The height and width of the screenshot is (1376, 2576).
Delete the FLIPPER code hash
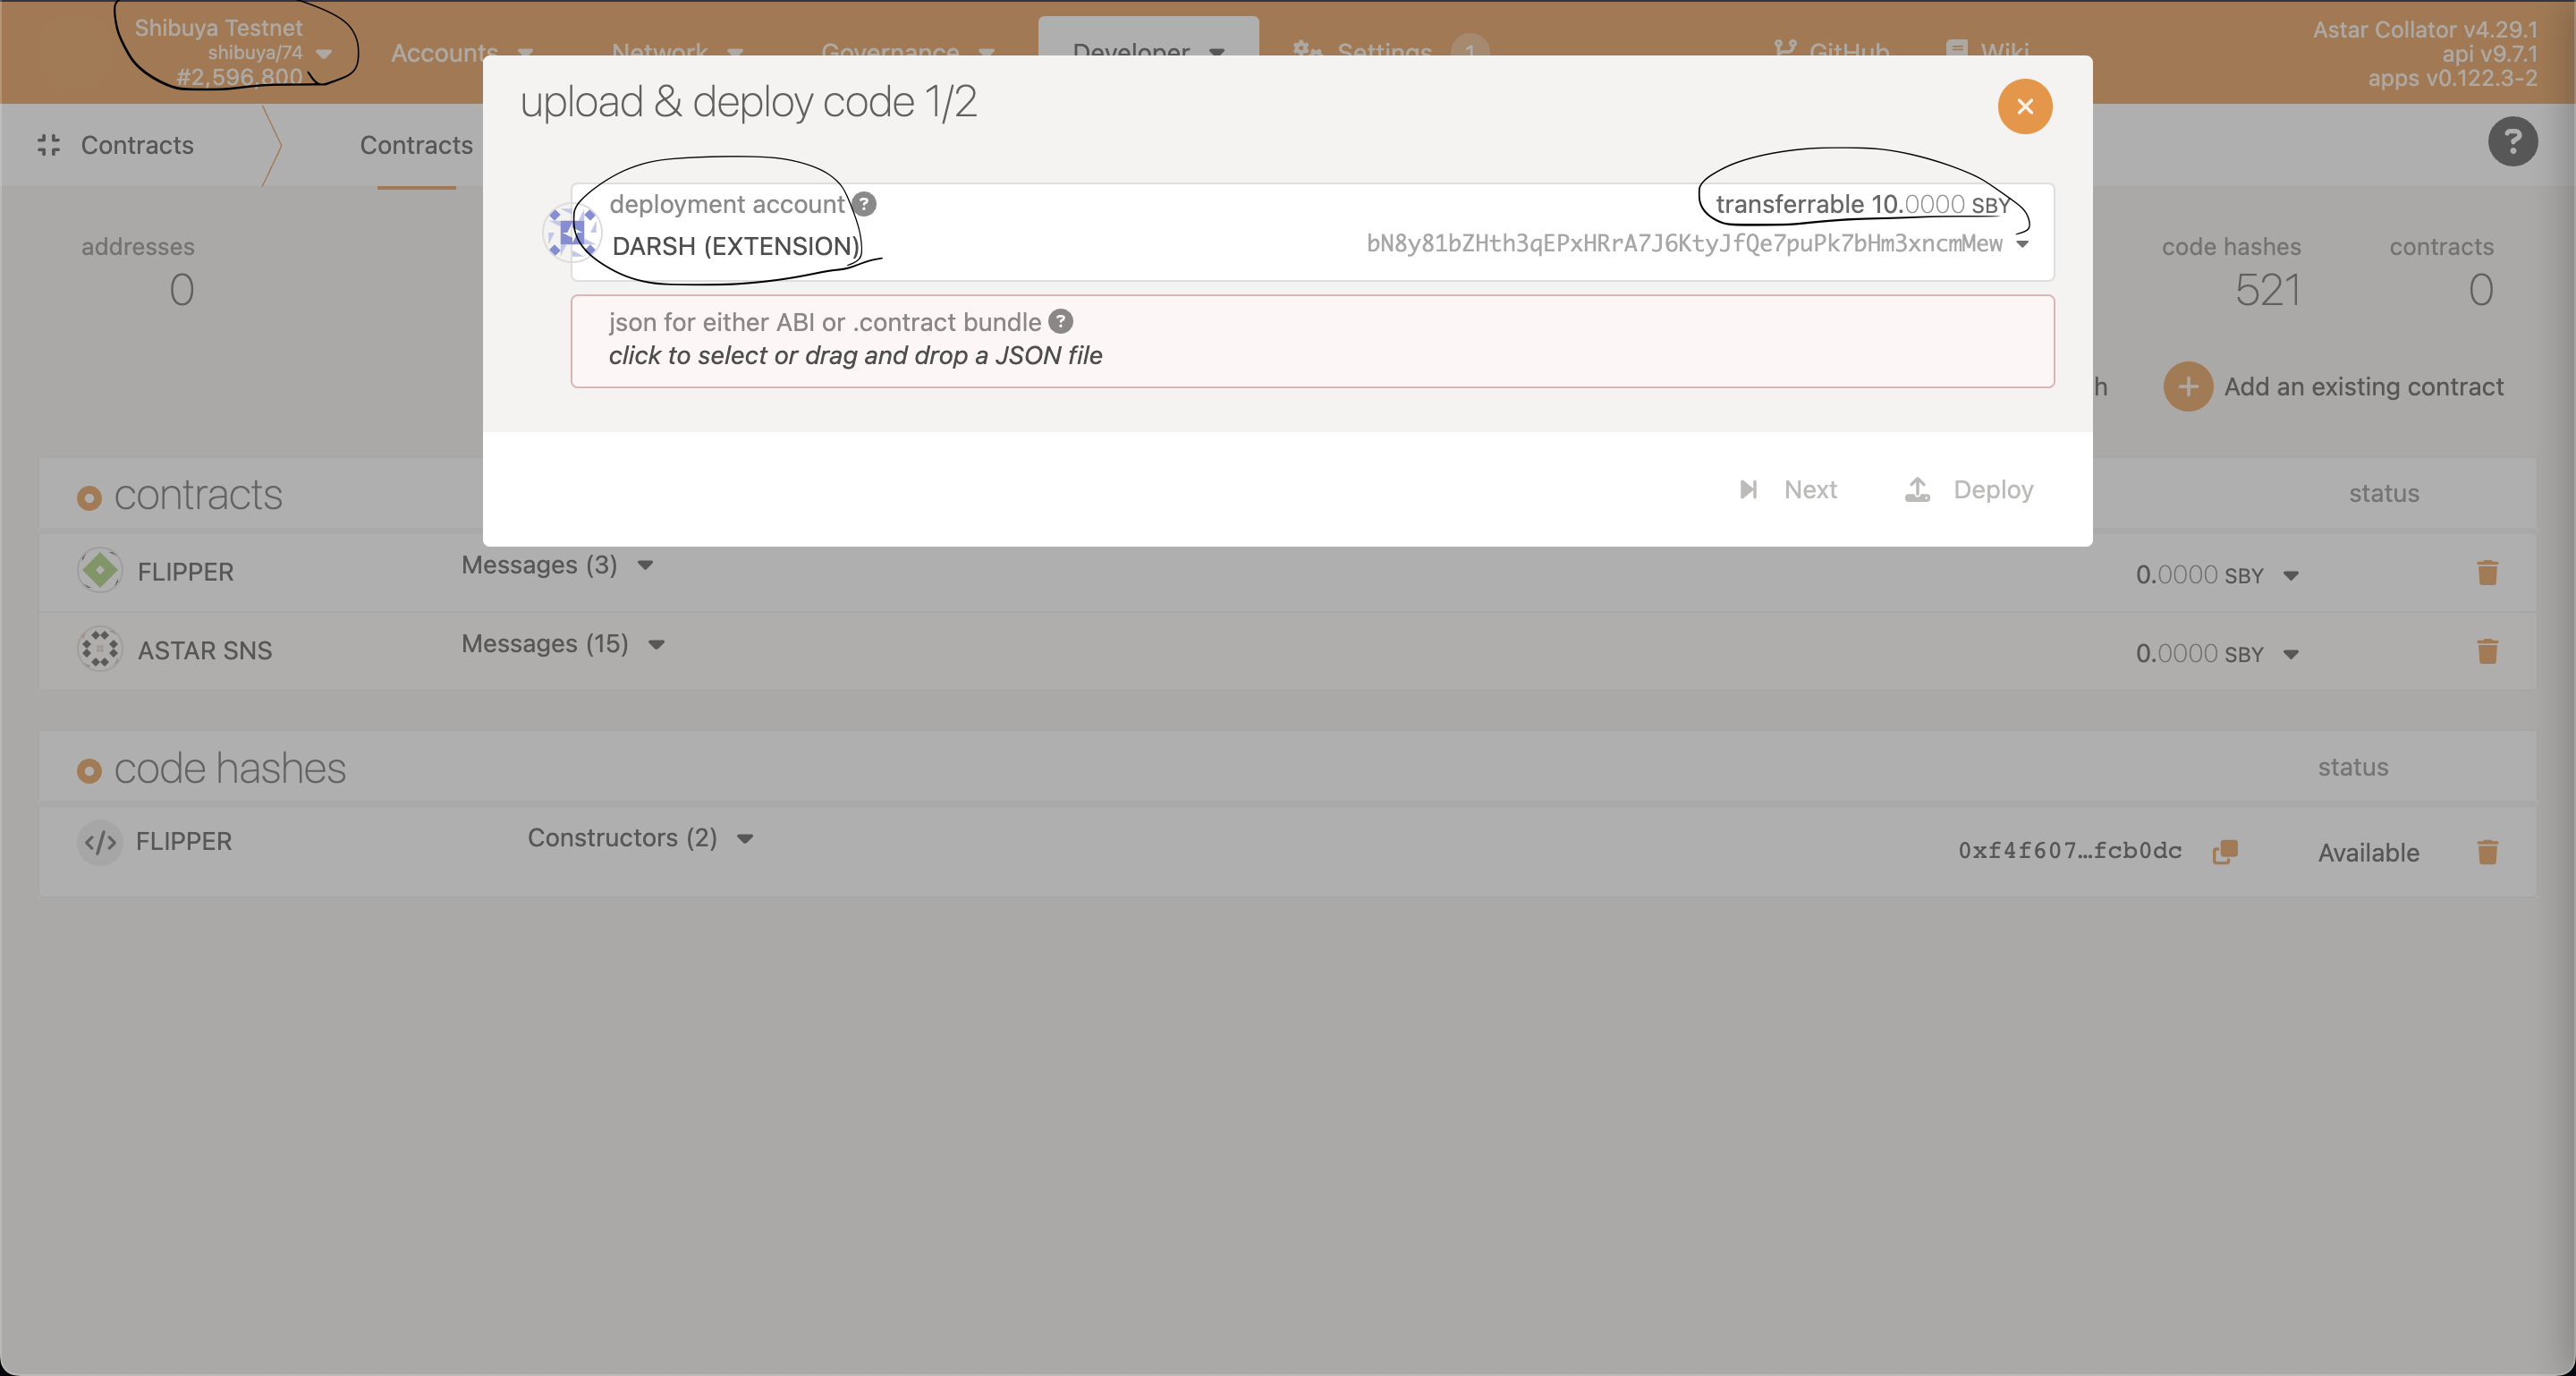point(2487,852)
